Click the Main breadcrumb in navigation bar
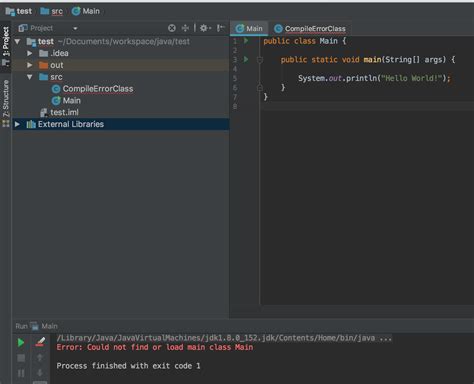 tap(86, 11)
